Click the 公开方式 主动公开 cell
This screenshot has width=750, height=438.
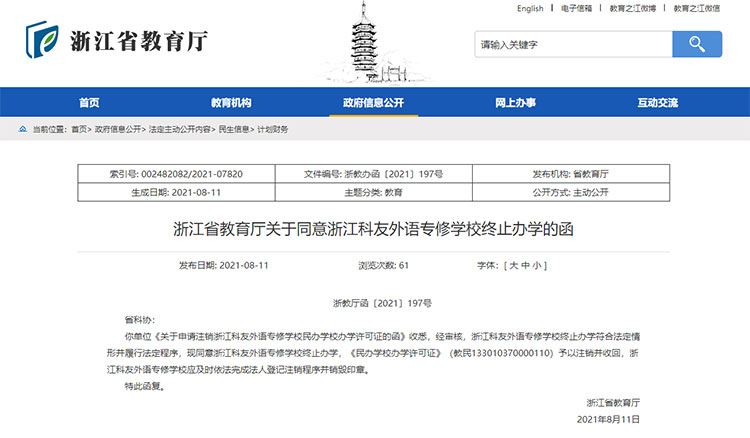click(571, 192)
